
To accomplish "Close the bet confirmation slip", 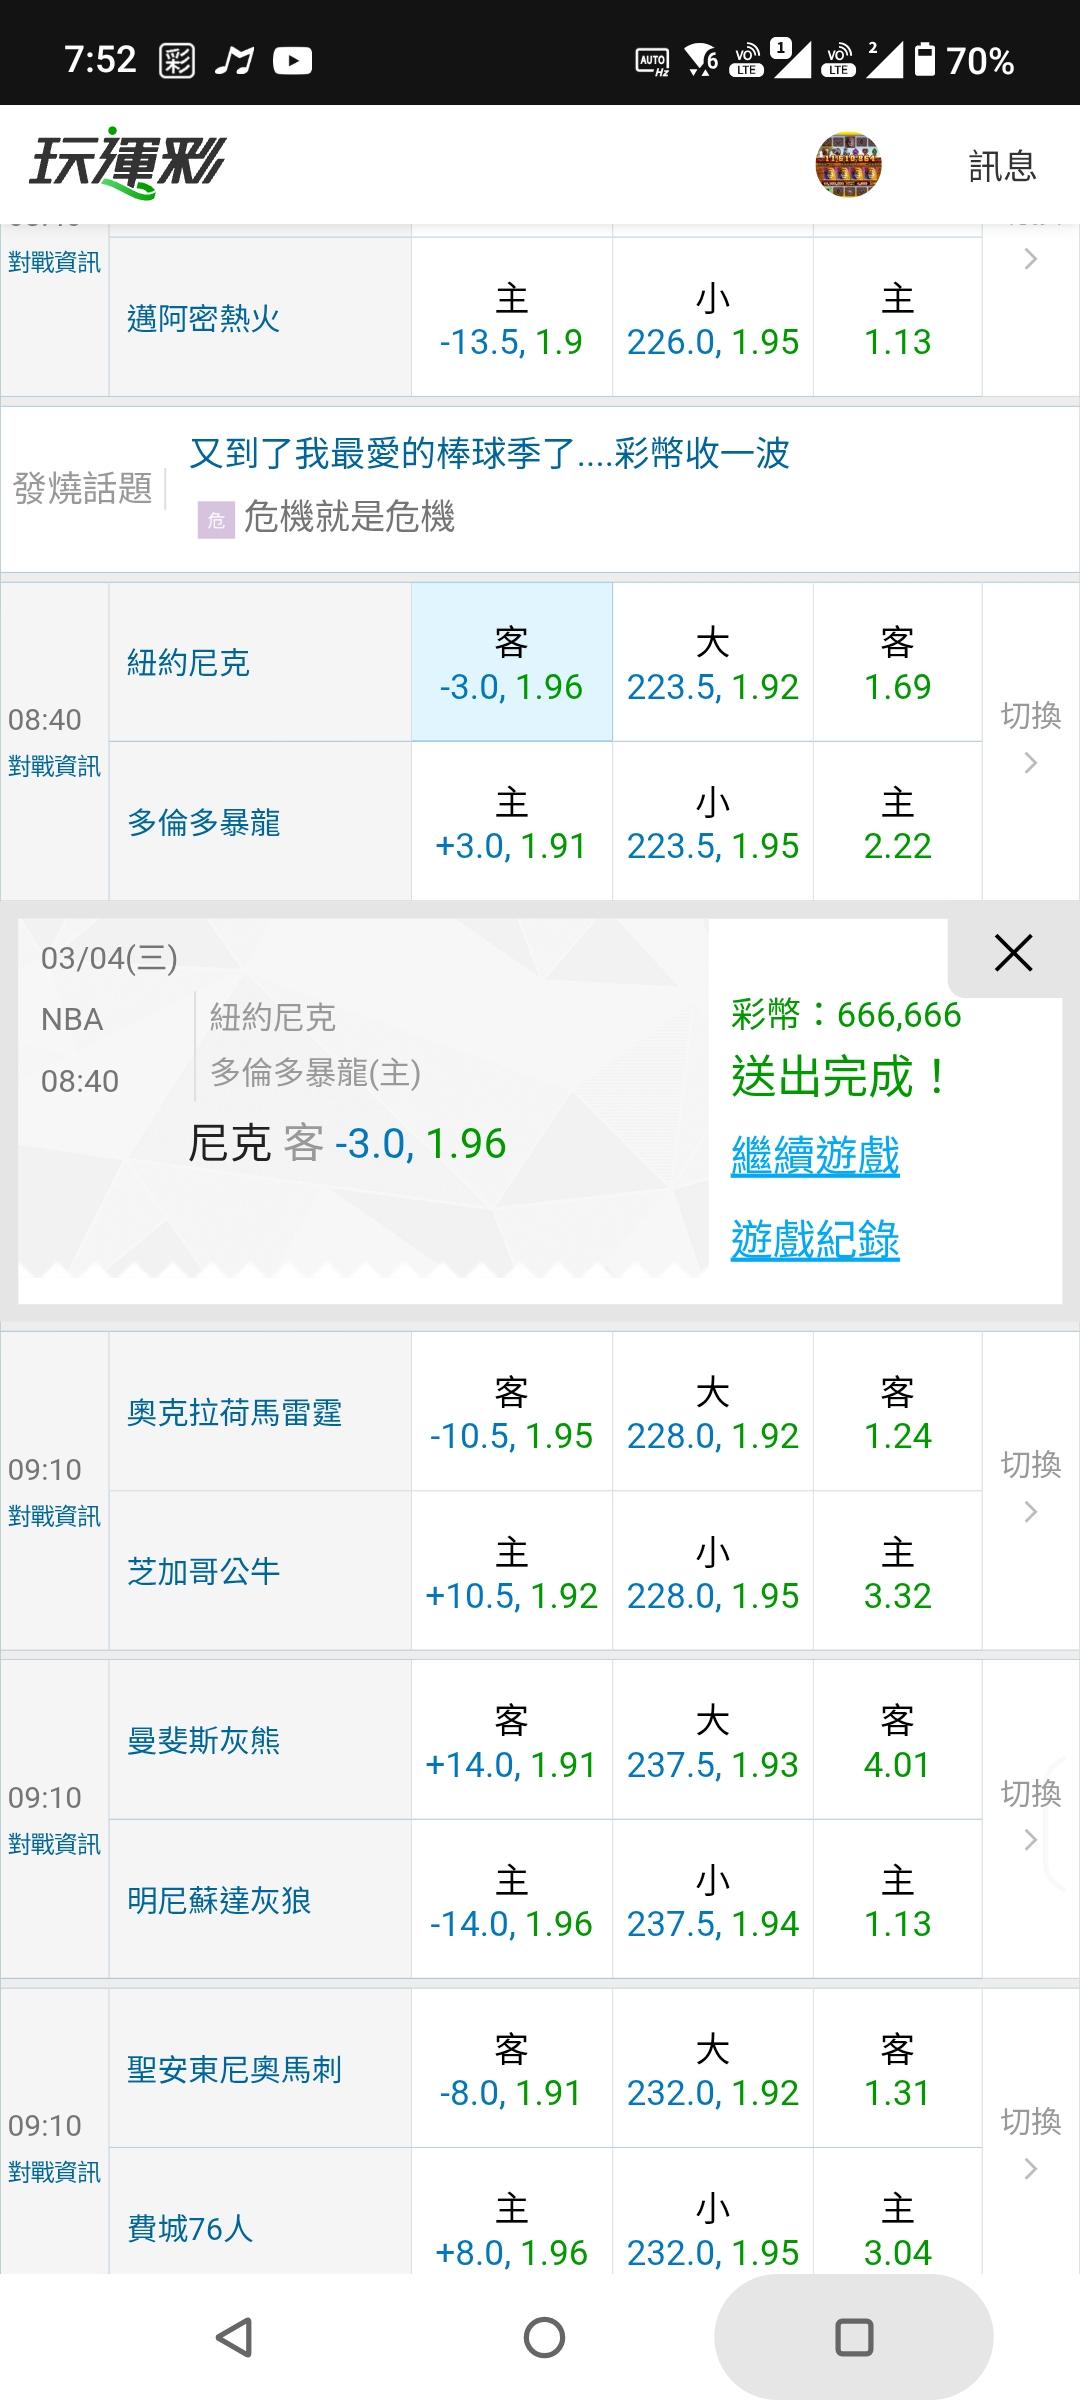I will pos(1013,954).
